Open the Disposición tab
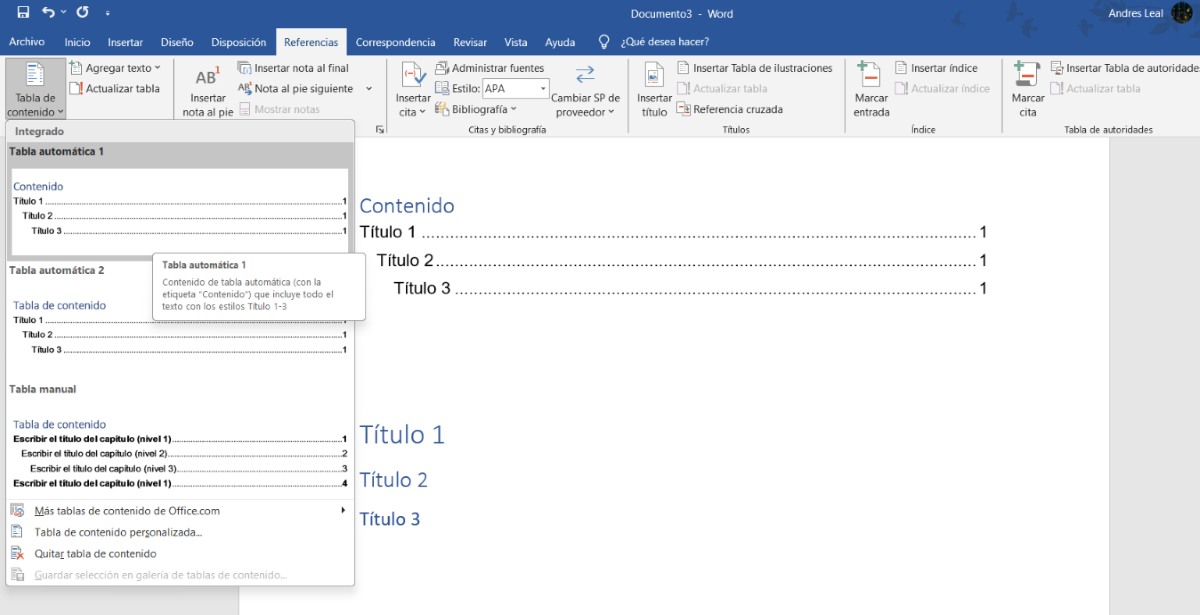Viewport: 1200px width, 615px height. pyautogui.click(x=239, y=42)
